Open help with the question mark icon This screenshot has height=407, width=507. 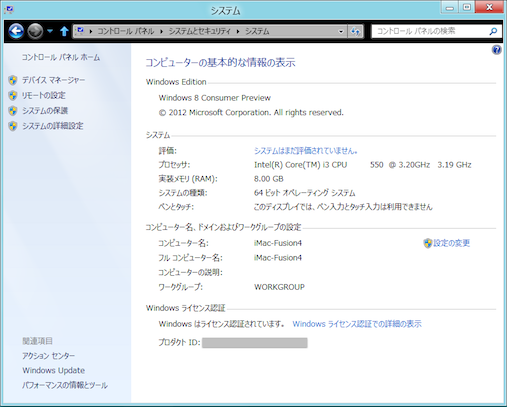coord(497,50)
